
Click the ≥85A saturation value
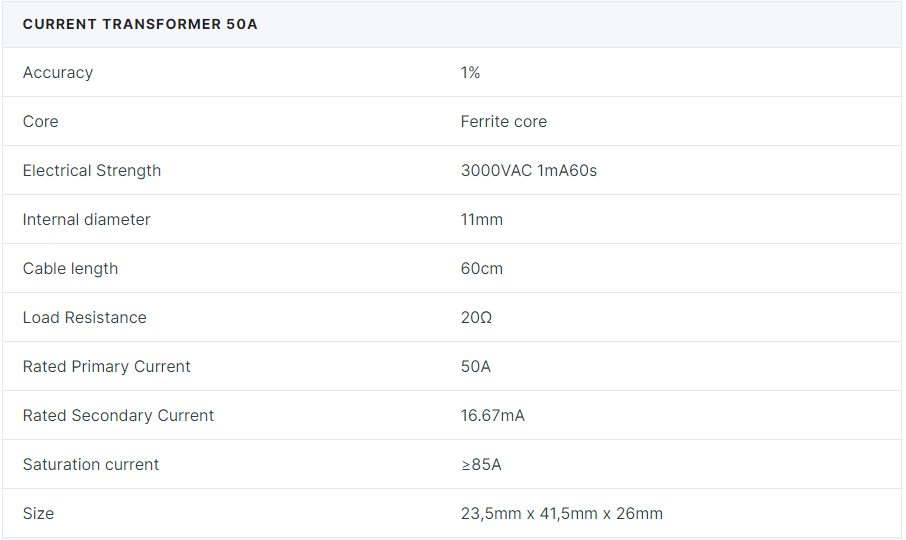[481, 465]
